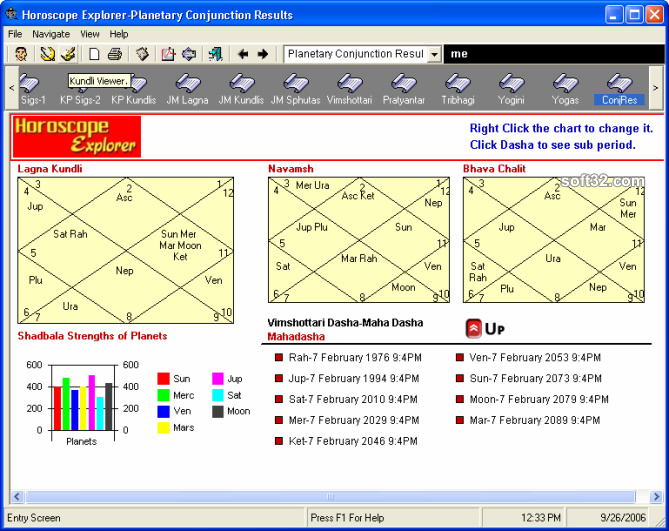Click the red Sun legend swatch
669x531 pixels.
coord(163,379)
